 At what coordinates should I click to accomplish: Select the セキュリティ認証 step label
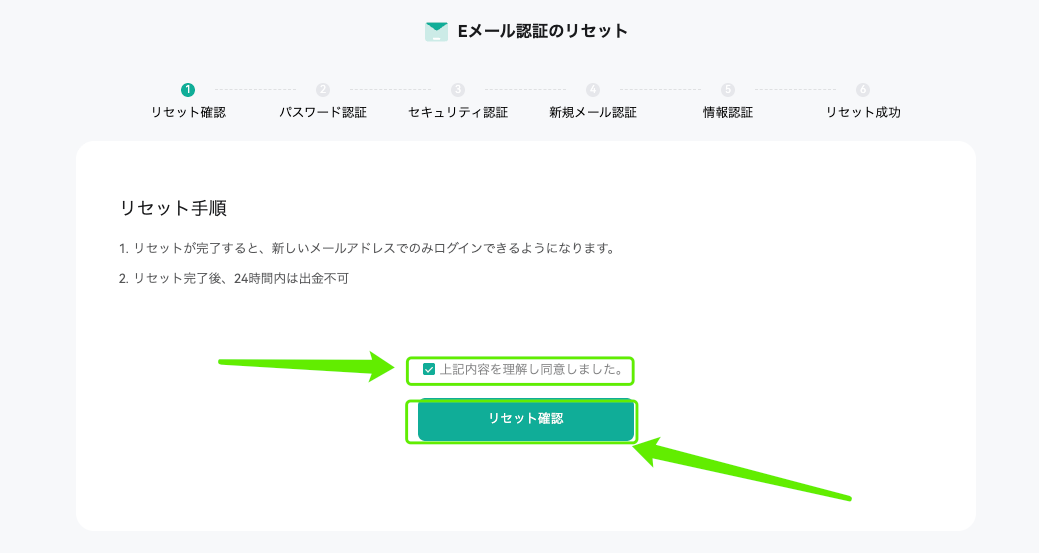point(458,113)
